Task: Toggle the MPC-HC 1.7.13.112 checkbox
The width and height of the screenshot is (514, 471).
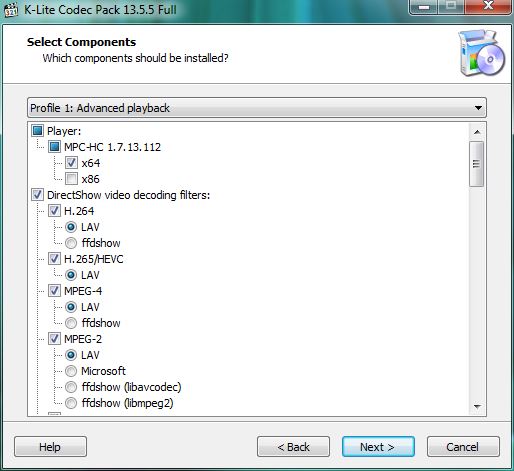Action: [x=54, y=147]
